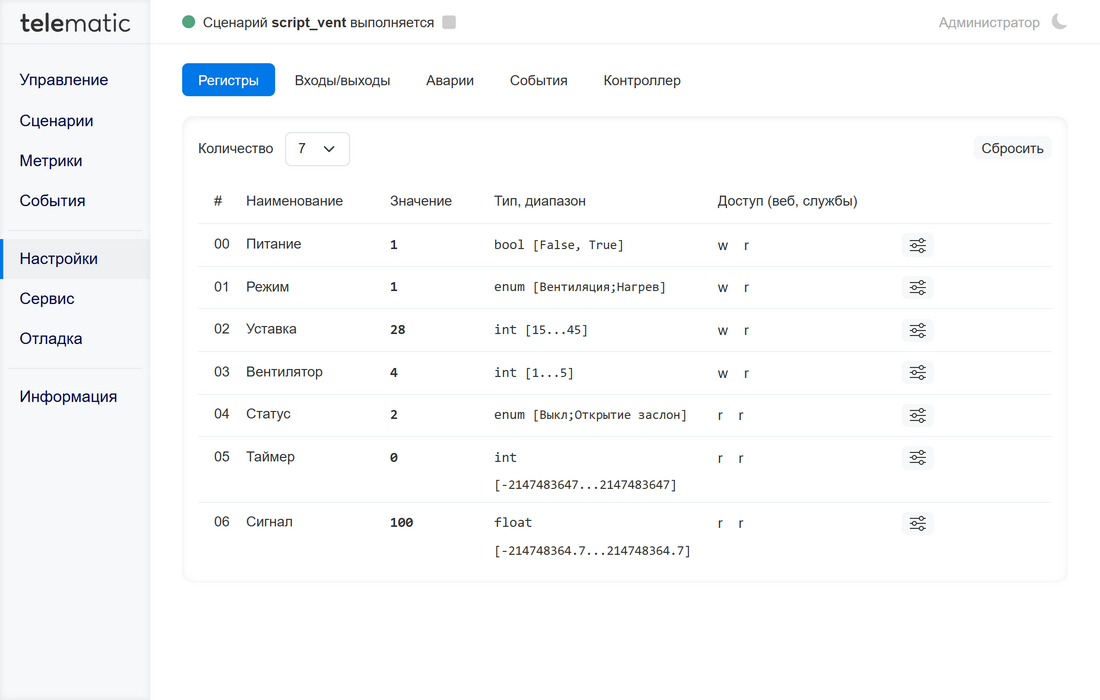This screenshot has height=700, width=1100.
Task: Navigate to Метрики section
Action: point(51,161)
